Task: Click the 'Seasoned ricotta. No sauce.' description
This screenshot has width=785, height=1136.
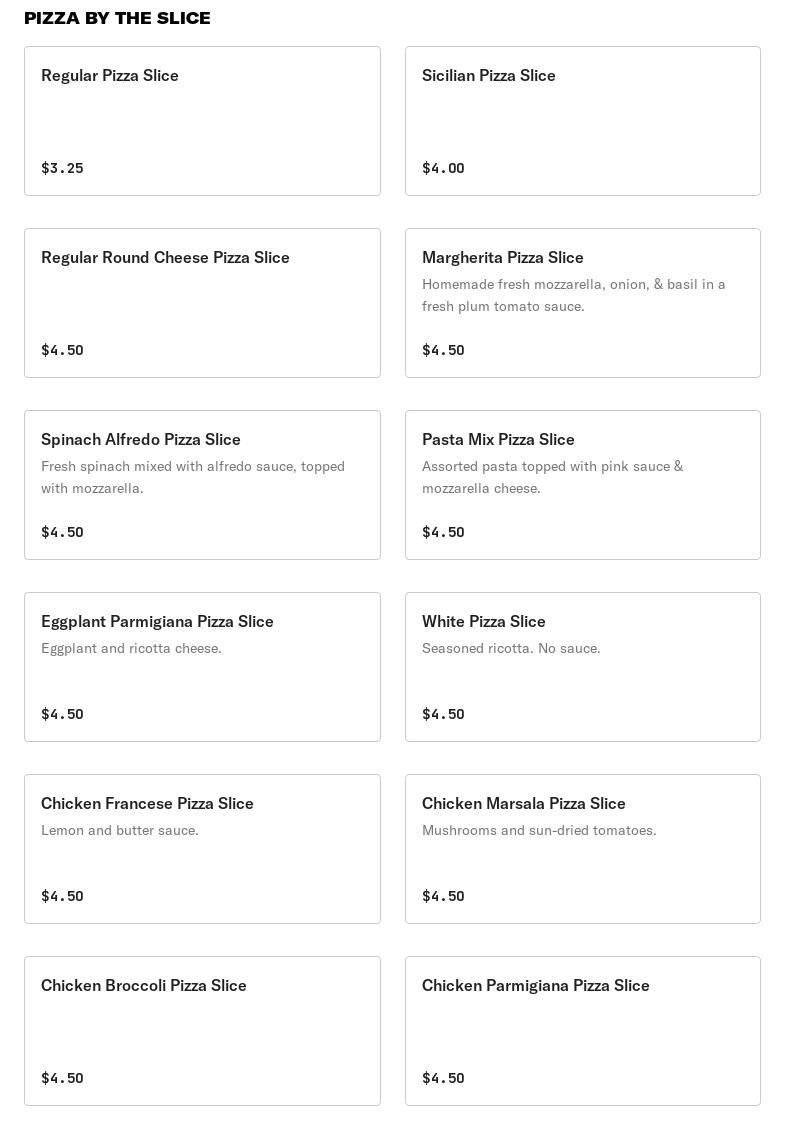Action: click(x=511, y=648)
